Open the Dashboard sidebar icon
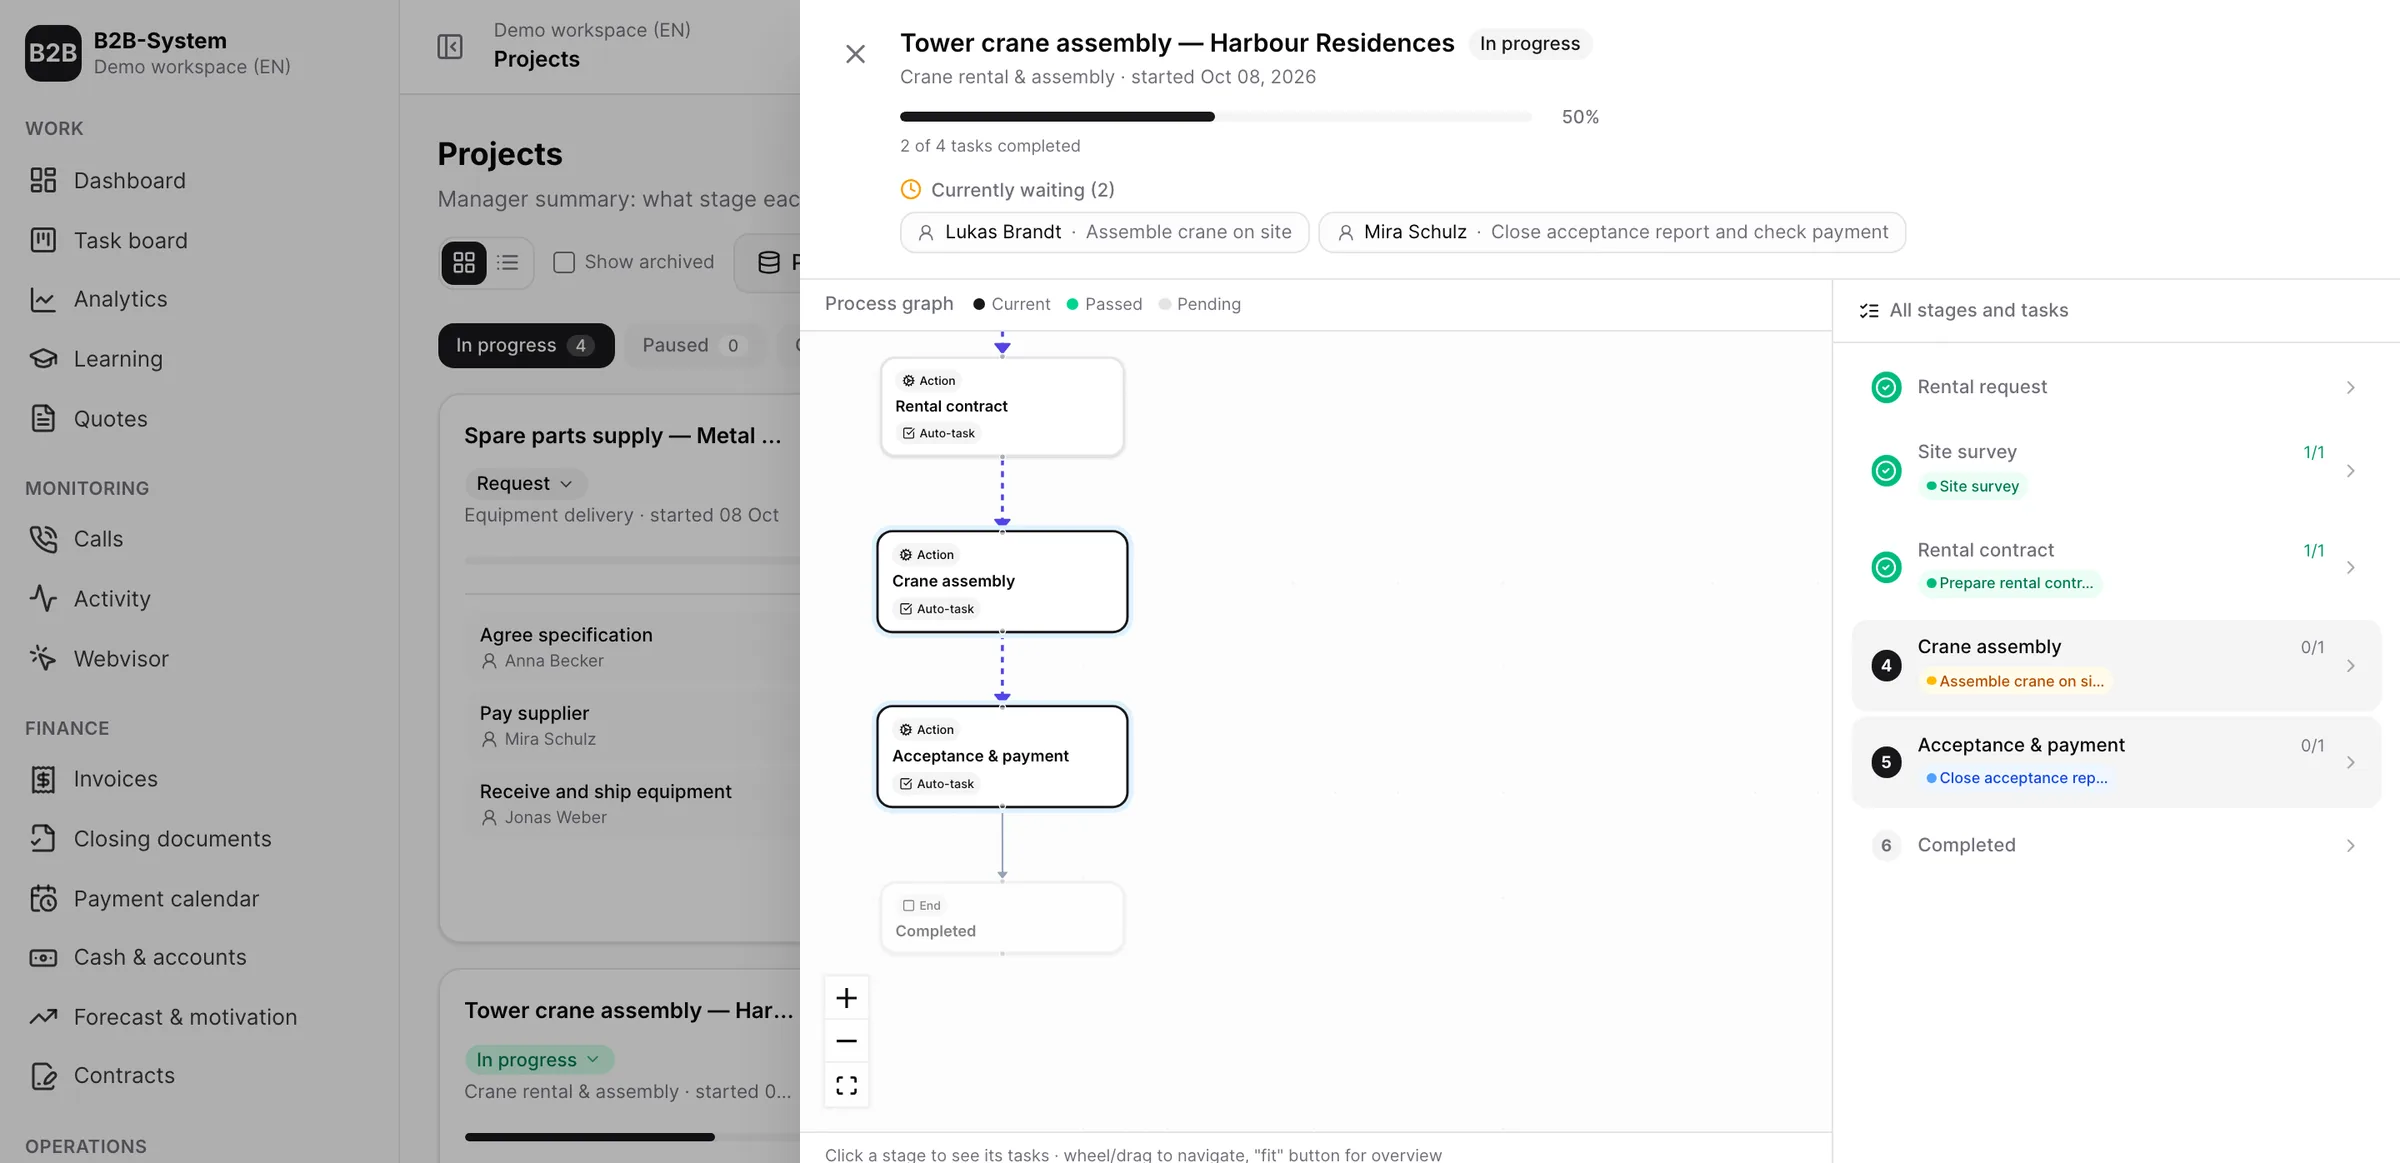The height and width of the screenshot is (1163, 2400). click(43, 180)
